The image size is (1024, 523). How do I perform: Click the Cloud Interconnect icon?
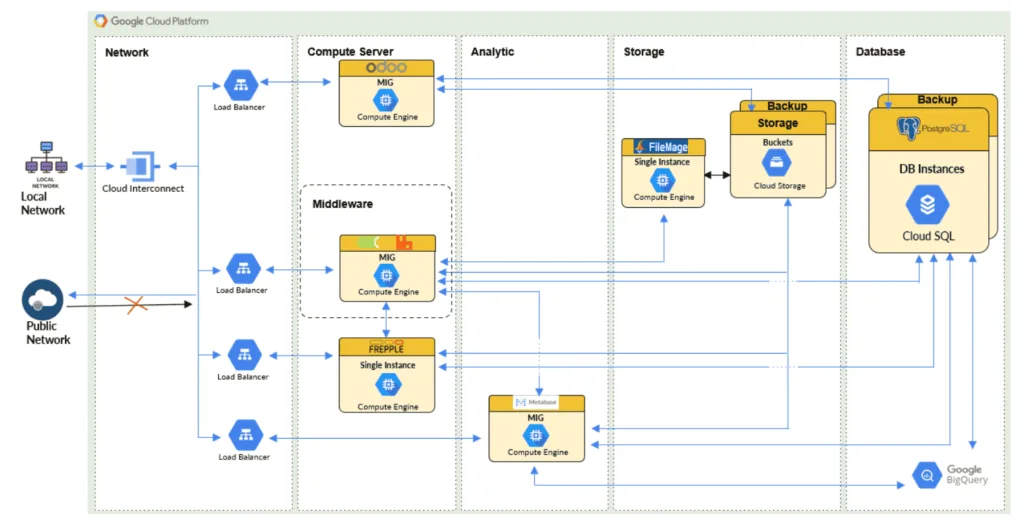pyautogui.click(x=141, y=165)
